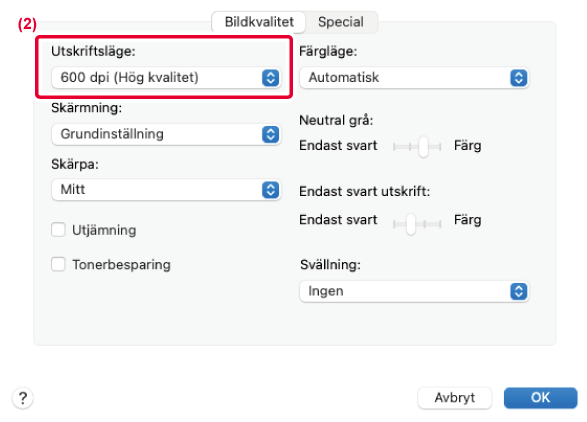This screenshot has height=422, width=587.
Task: Click the Utskriftsläge dropdown arrow icon
Action: (270, 78)
